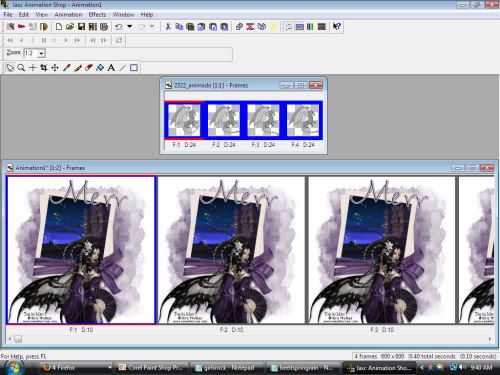
Task: Choose the Crop tool
Action: 44,68
